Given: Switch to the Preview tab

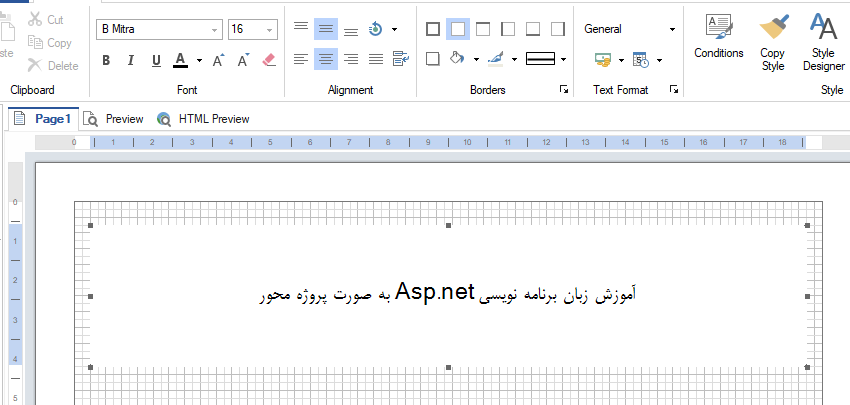Looking at the screenshot, I should pyautogui.click(x=113, y=119).
